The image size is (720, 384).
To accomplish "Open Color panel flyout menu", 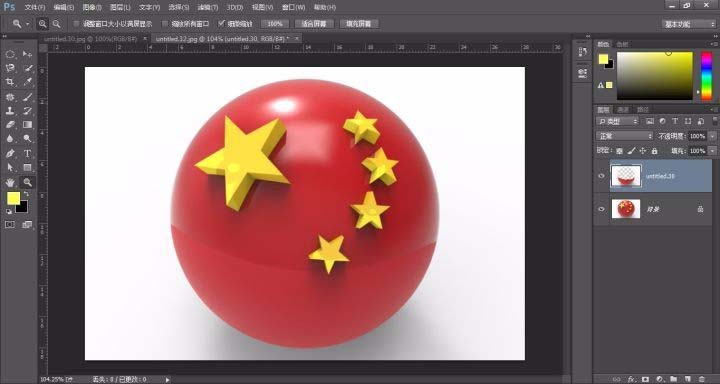I will (x=715, y=44).
